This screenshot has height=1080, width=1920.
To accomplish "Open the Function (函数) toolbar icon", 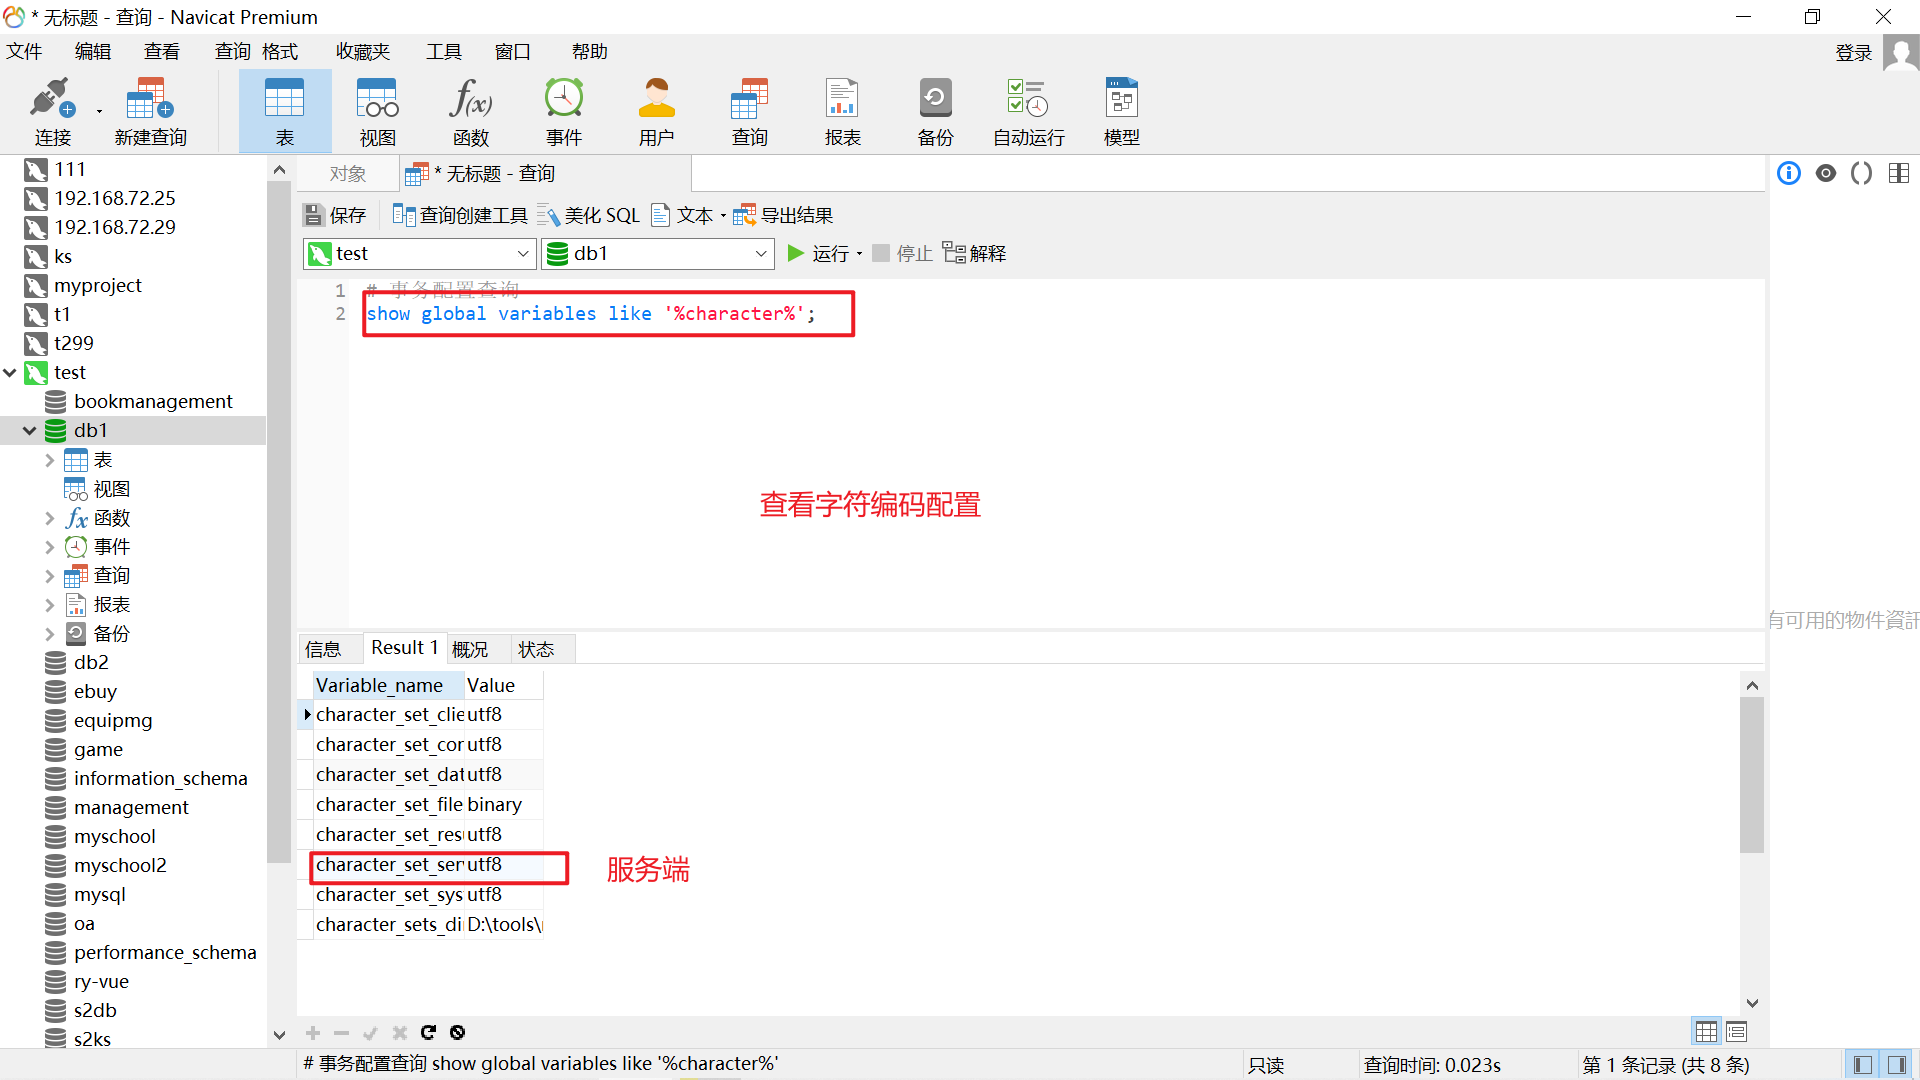I will pyautogui.click(x=470, y=111).
